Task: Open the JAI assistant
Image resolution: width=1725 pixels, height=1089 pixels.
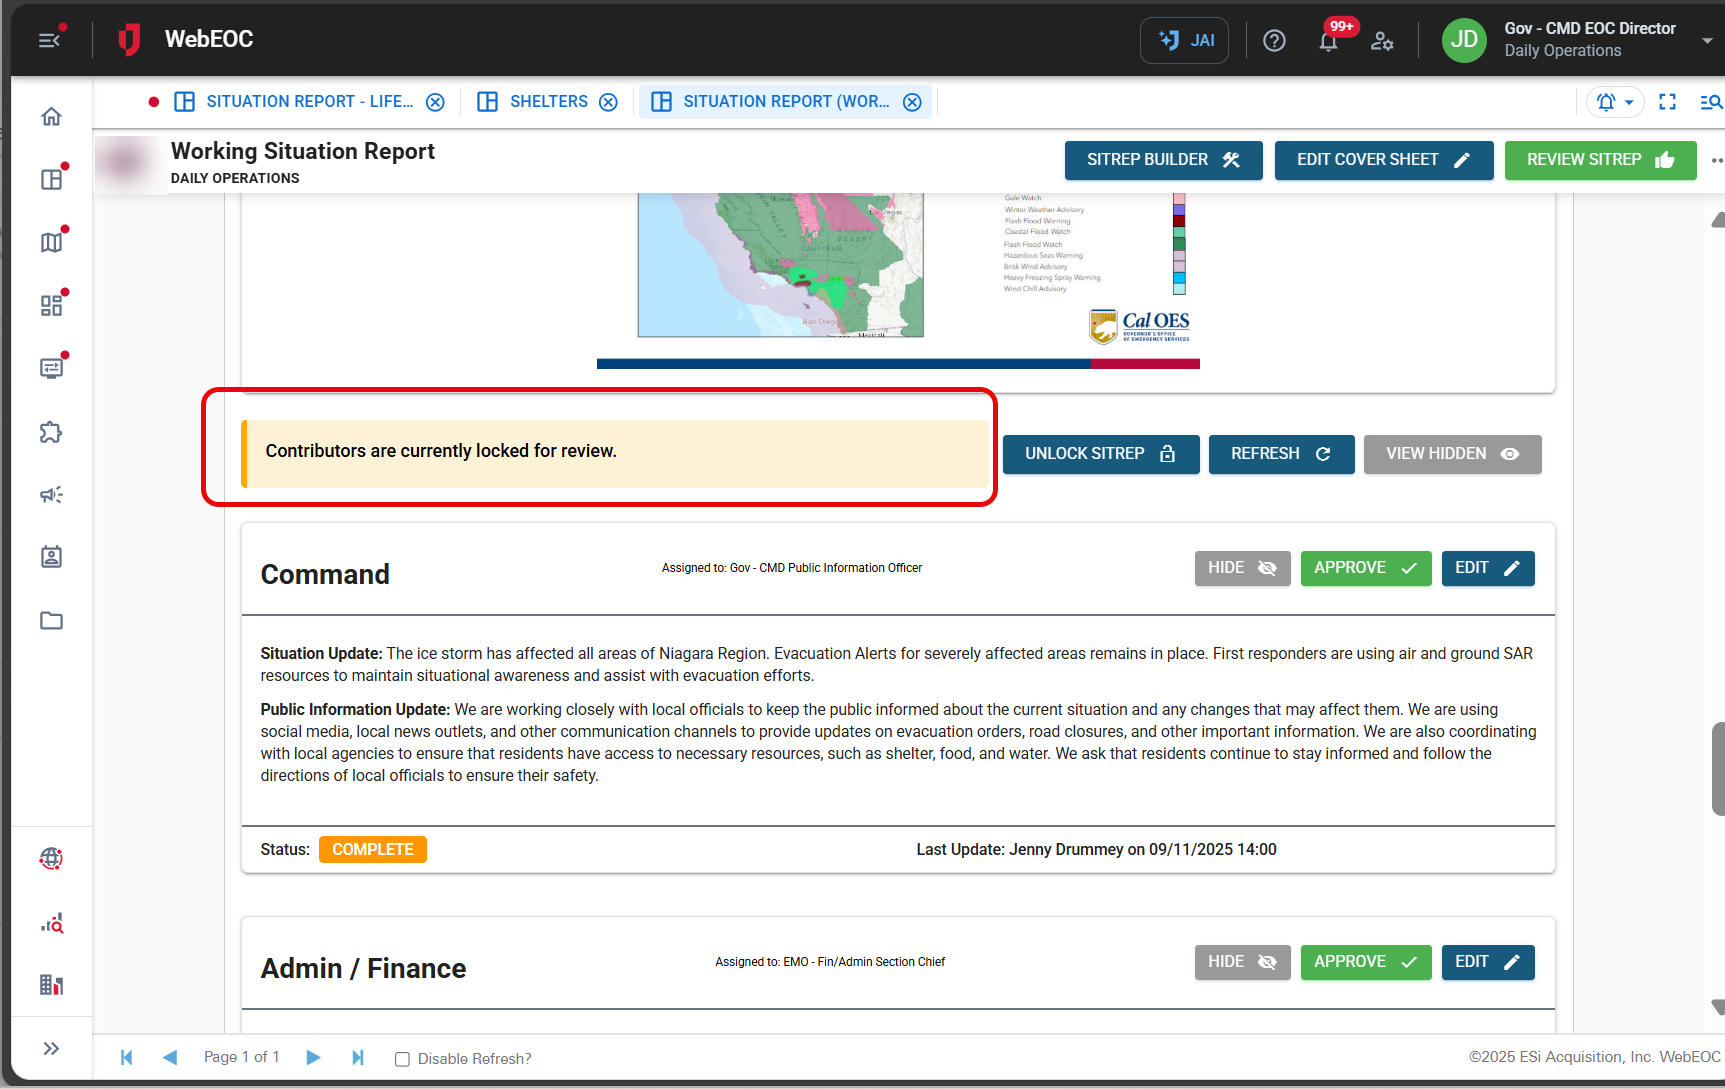Action: [1185, 41]
